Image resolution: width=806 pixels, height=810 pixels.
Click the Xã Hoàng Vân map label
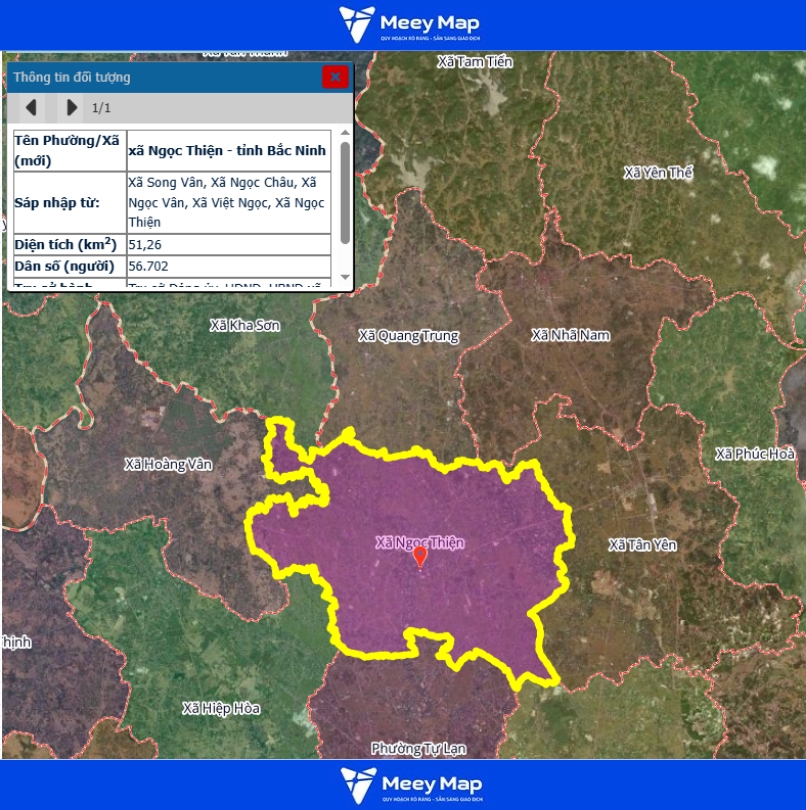coord(168,464)
